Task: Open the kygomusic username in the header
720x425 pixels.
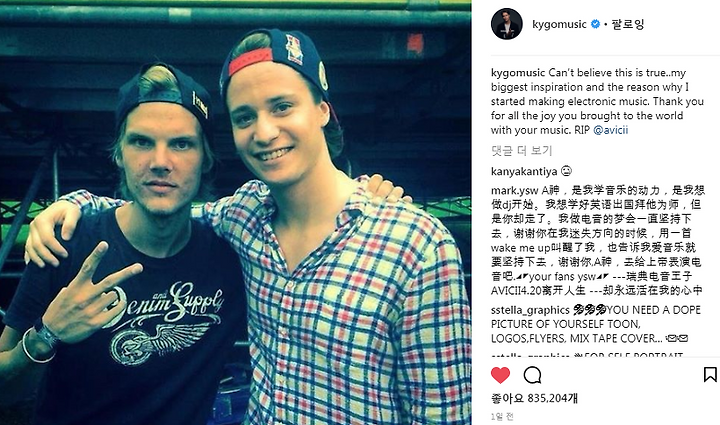Action: pos(559,24)
